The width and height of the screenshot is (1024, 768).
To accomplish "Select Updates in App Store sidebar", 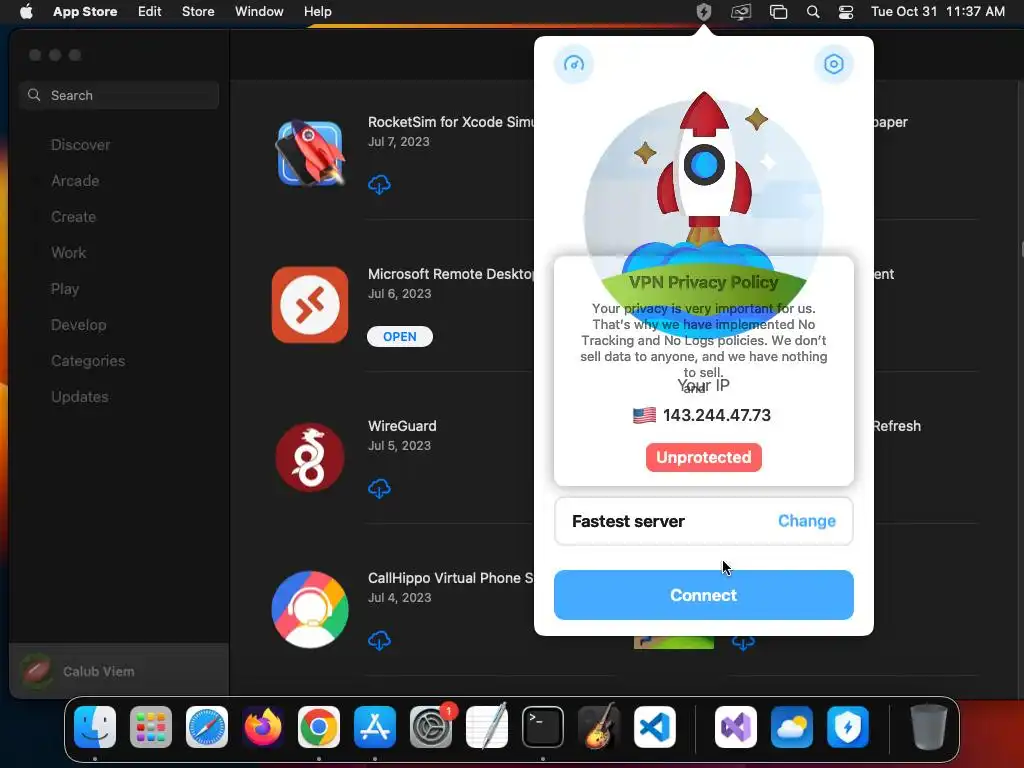I will tap(80, 396).
